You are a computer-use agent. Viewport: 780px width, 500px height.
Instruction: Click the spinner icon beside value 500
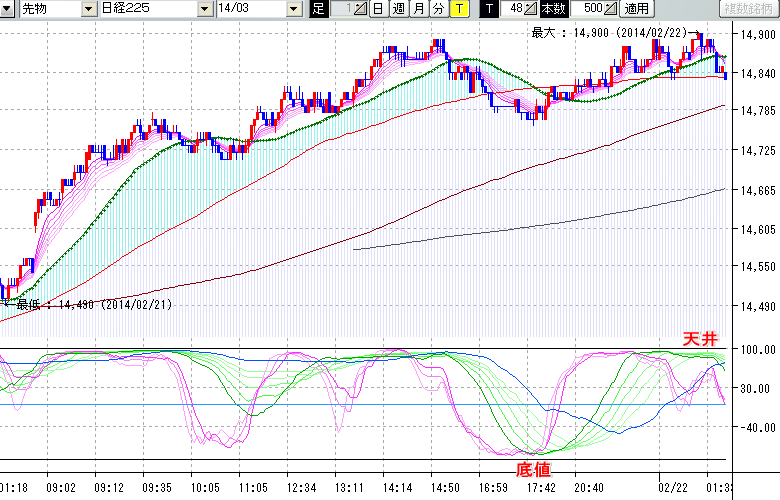[611, 9]
